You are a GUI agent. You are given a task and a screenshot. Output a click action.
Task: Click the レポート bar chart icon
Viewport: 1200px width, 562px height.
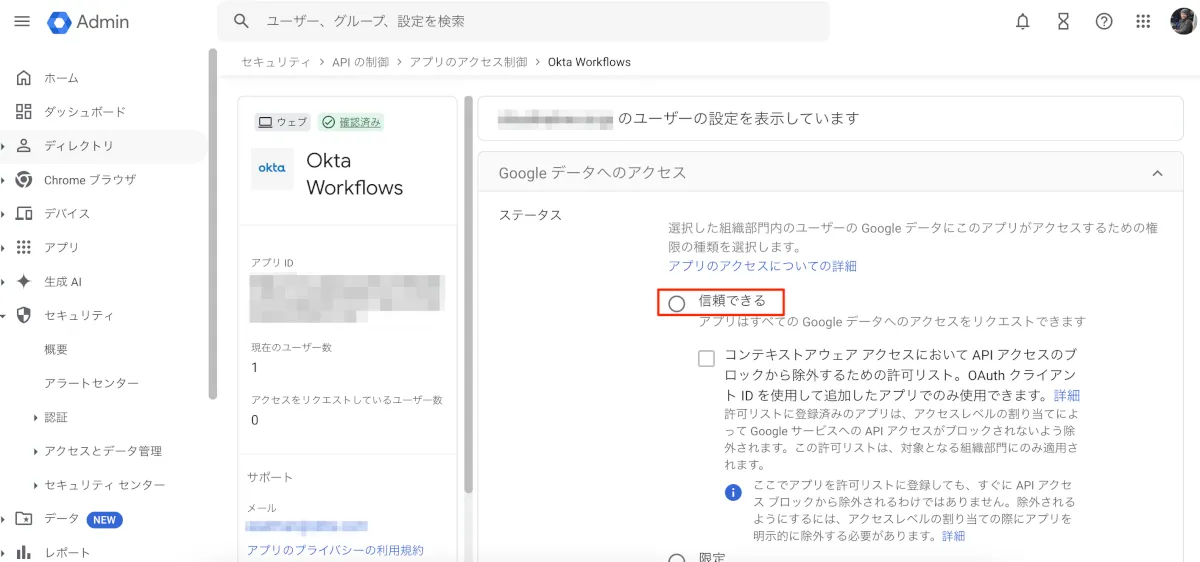24,552
